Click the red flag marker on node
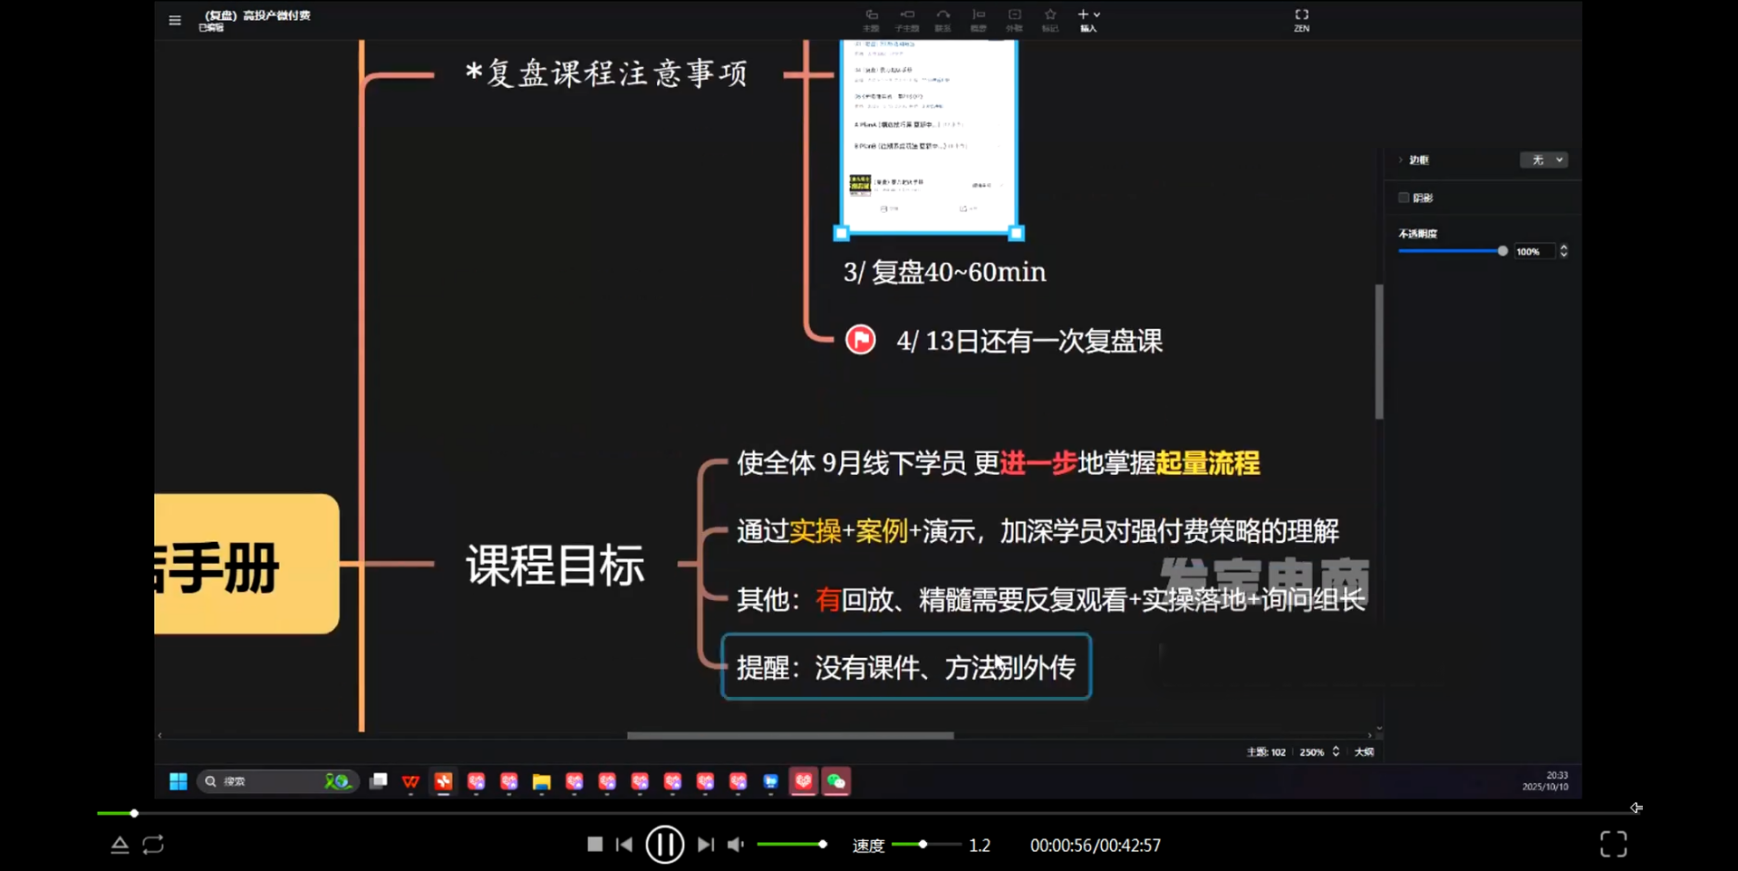 tap(860, 340)
